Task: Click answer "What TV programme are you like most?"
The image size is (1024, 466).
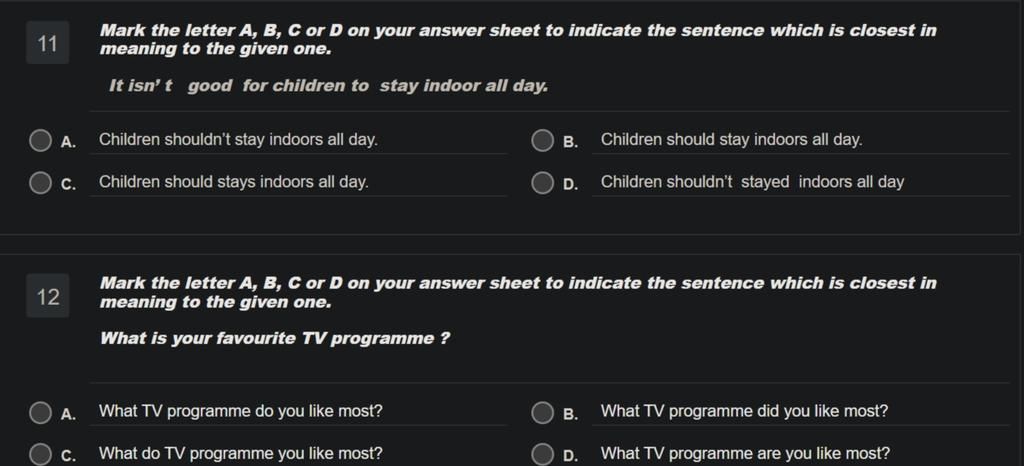Action: tap(745, 454)
